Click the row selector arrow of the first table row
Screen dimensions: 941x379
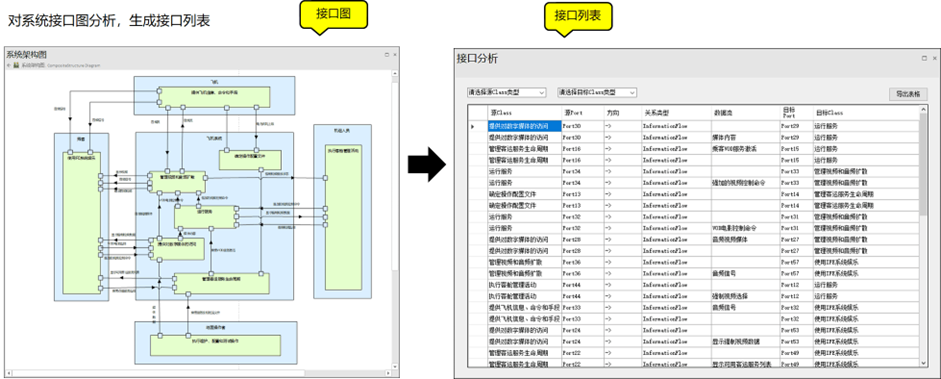click(x=472, y=127)
